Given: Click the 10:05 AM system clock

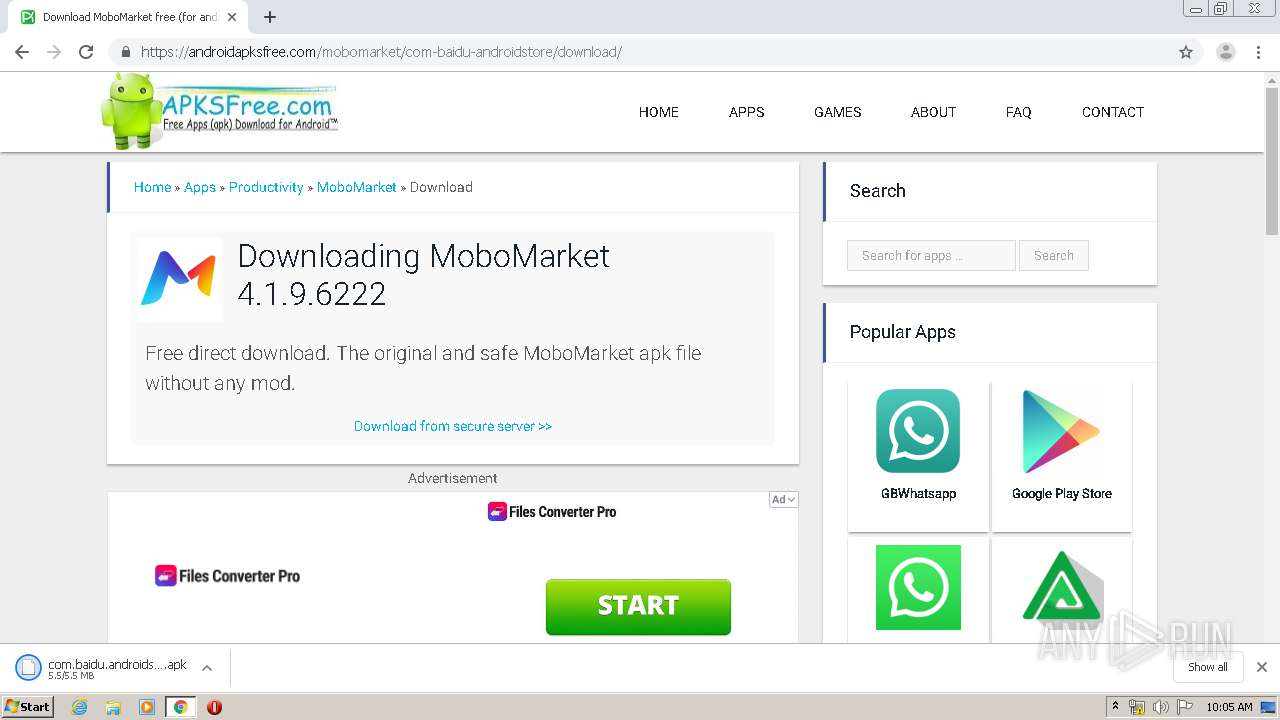Looking at the screenshot, I should [x=1229, y=707].
